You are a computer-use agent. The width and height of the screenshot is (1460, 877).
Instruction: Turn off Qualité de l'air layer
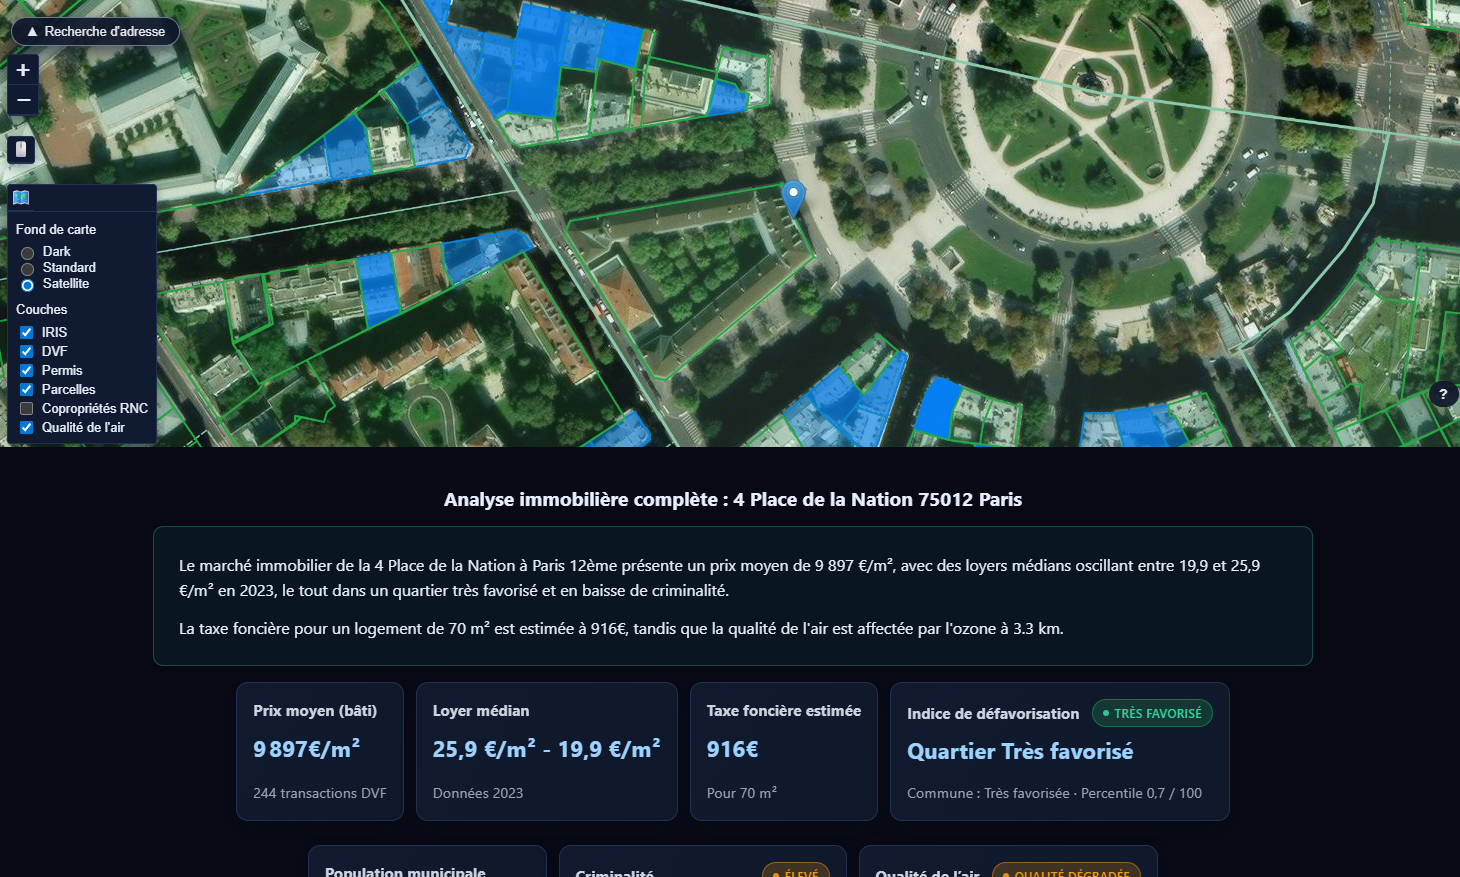coord(27,427)
